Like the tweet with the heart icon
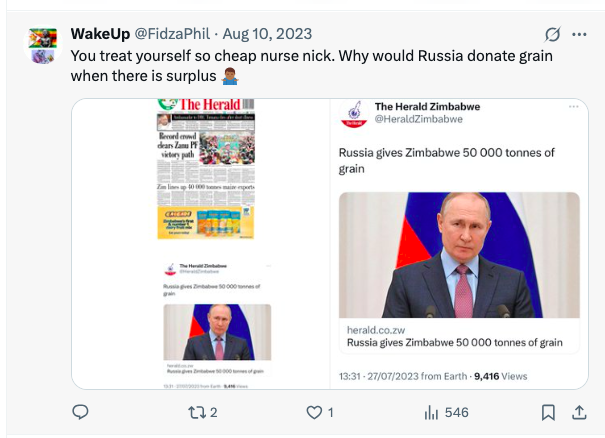Image resolution: width=605 pixels, height=438 pixels. pyautogui.click(x=314, y=412)
